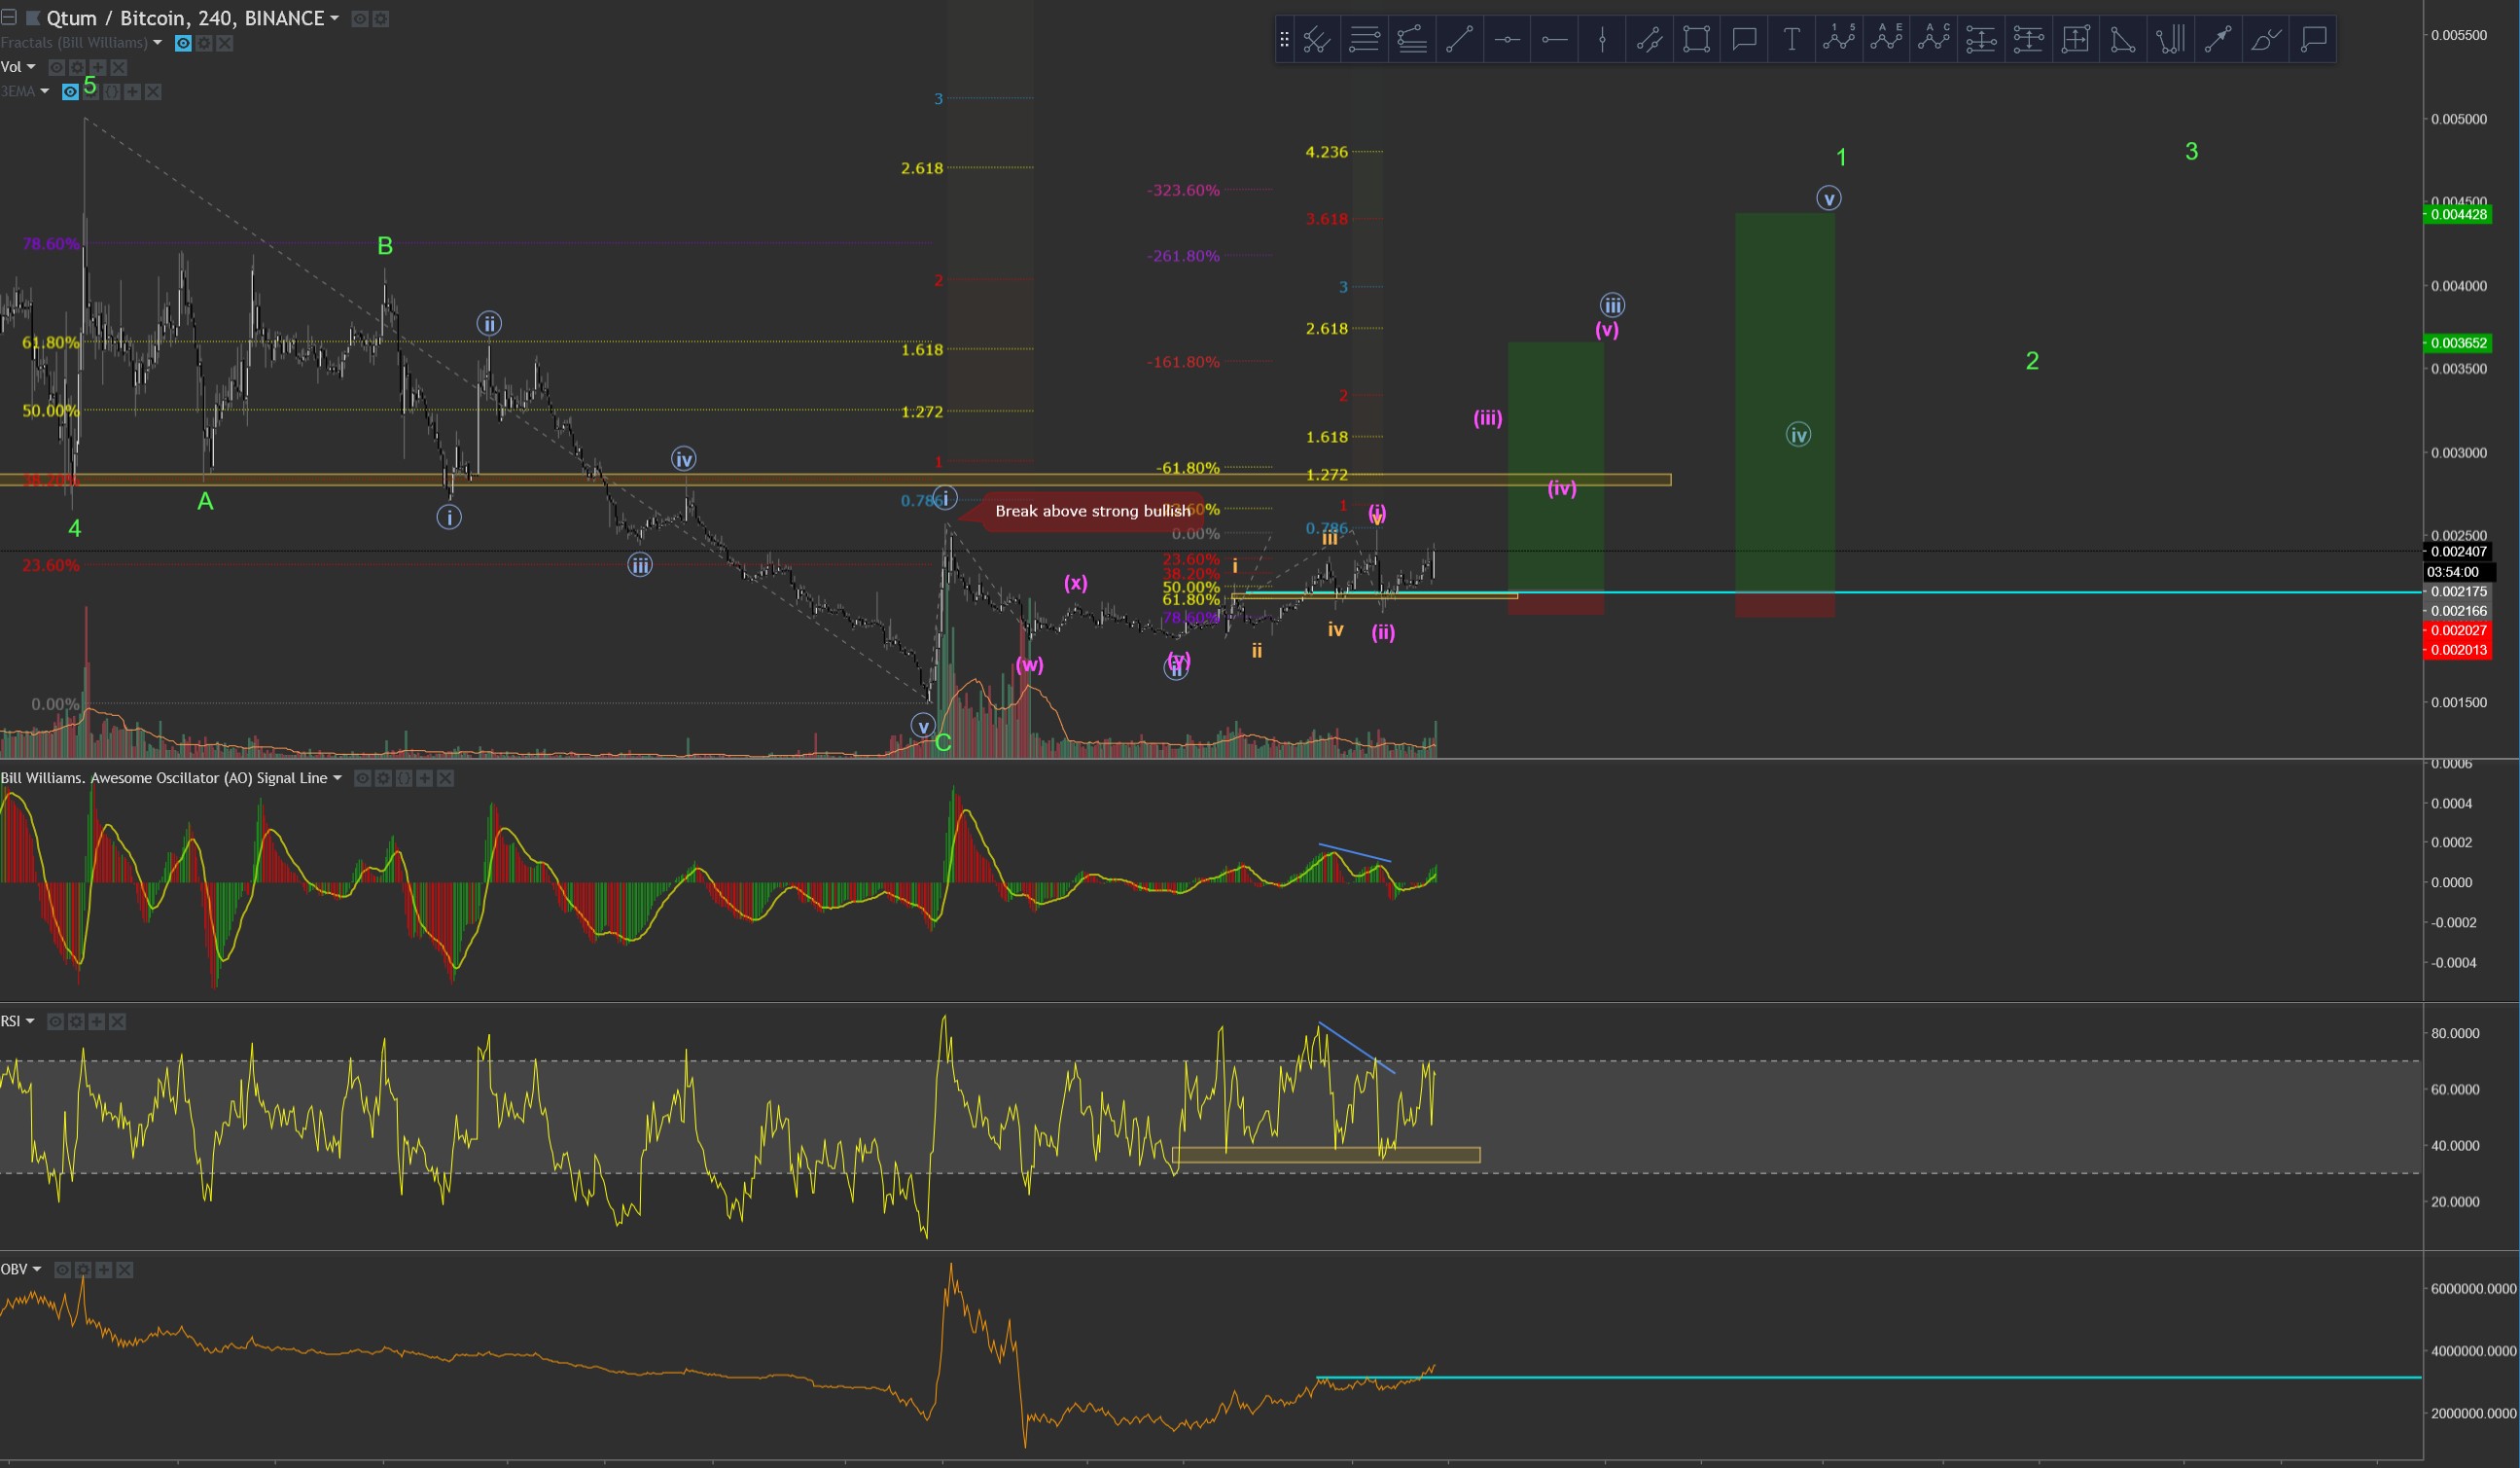Click the green 0.003652 price label
The image size is (2520, 1468).
2457,343
